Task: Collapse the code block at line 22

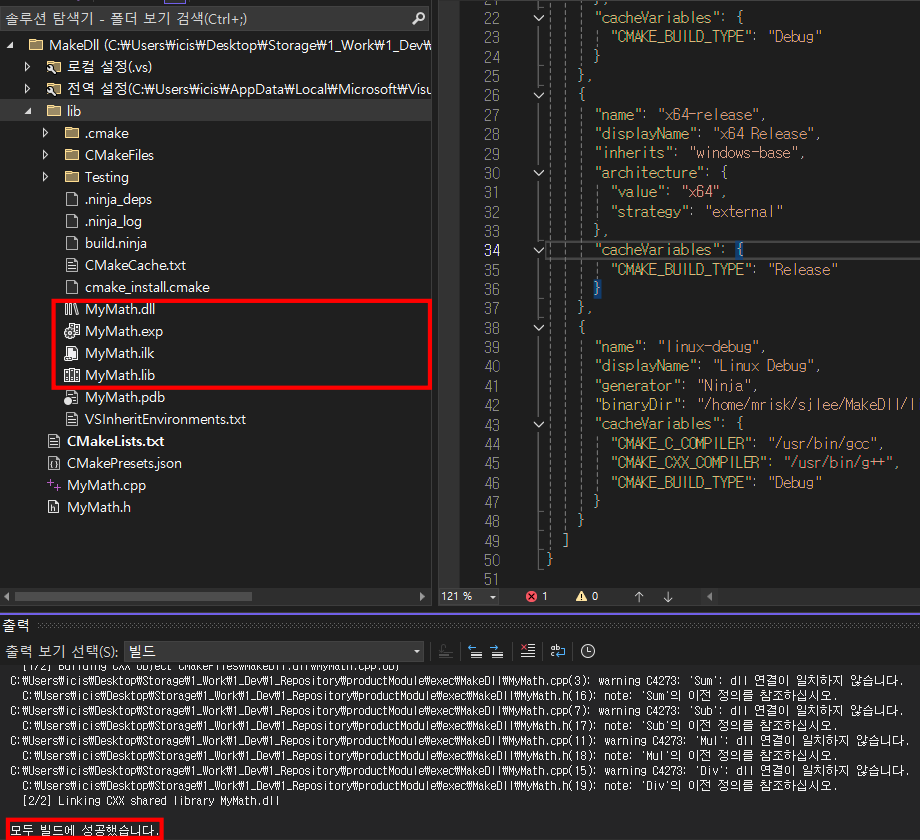Action: pyautogui.click(x=539, y=18)
